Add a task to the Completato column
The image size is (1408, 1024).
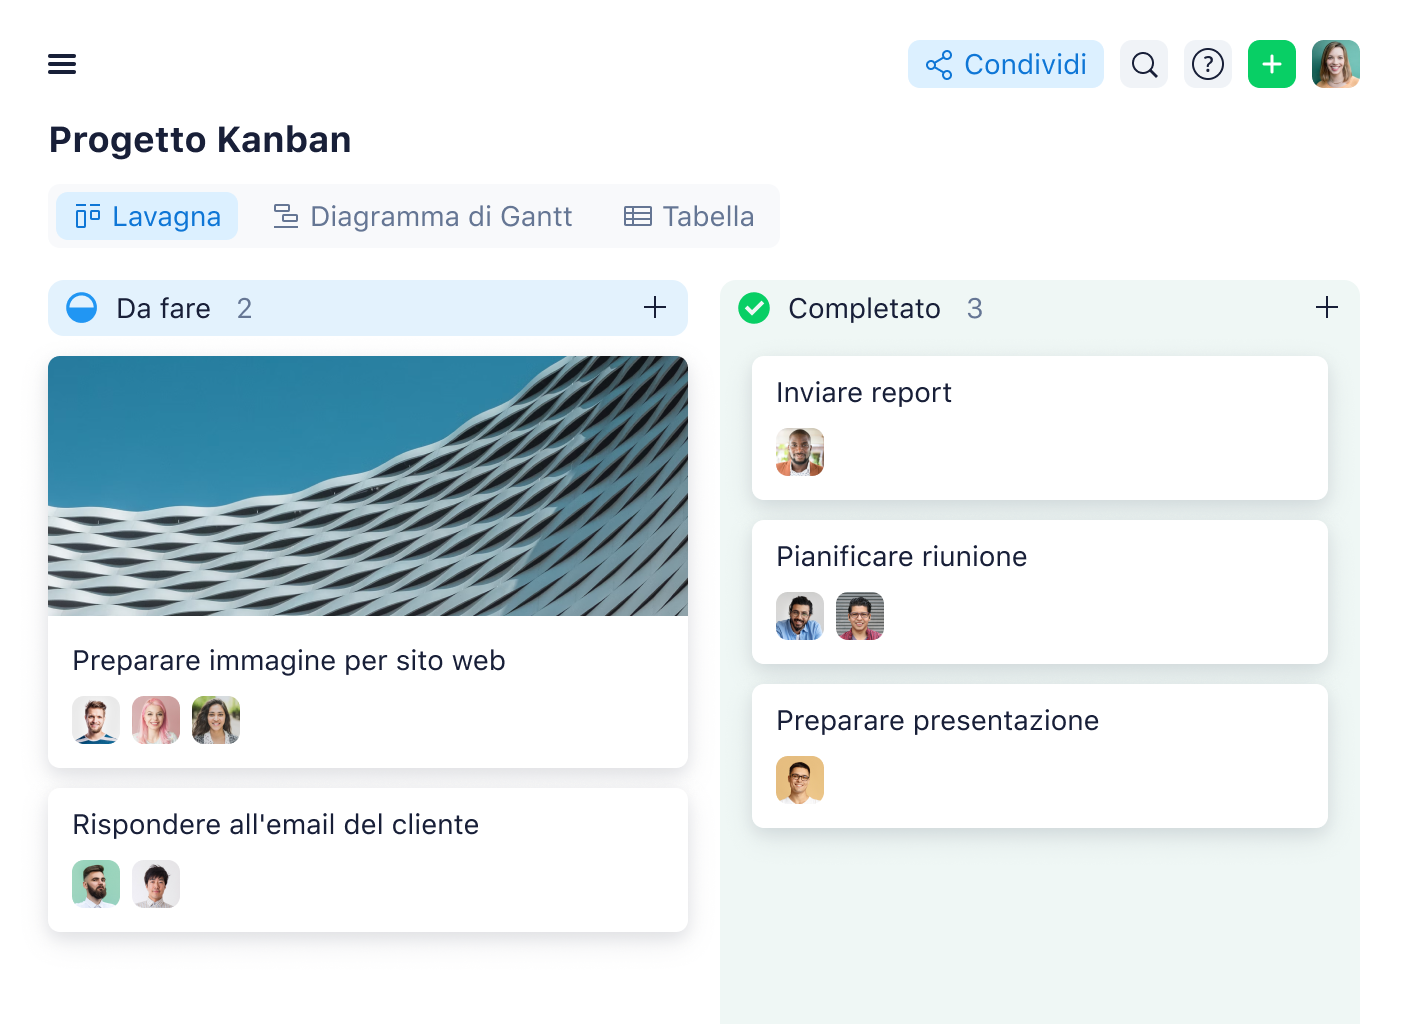(1327, 308)
